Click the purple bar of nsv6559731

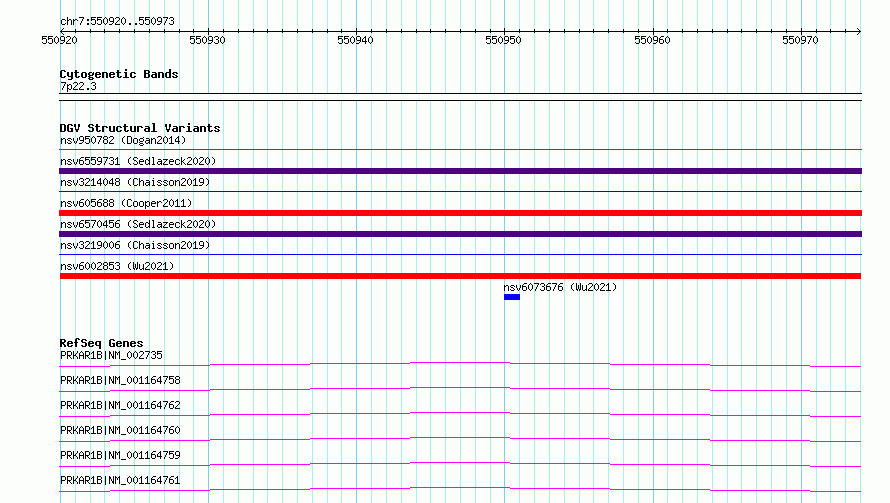pyautogui.click(x=460, y=171)
